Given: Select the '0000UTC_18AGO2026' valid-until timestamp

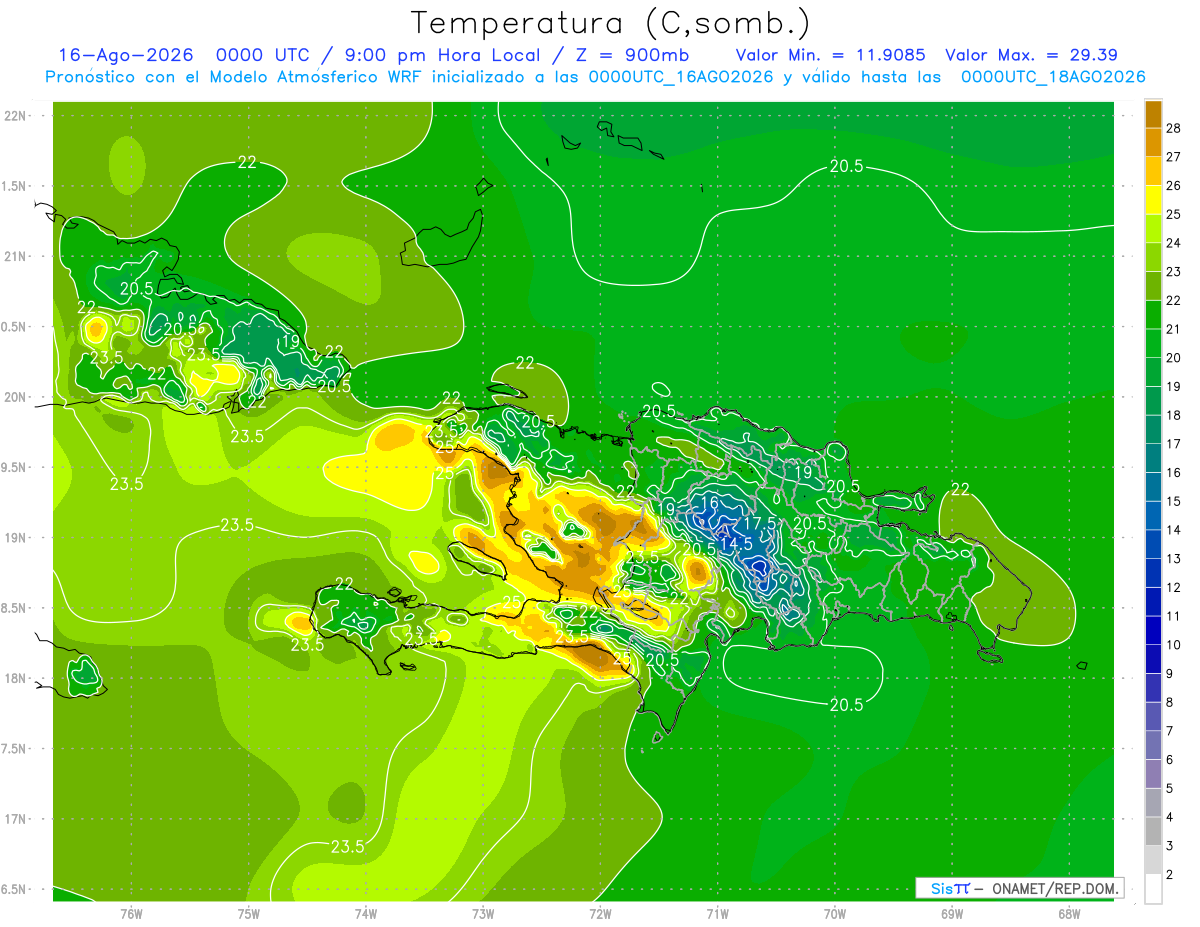Looking at the screenshot, I should (1053, 77).
